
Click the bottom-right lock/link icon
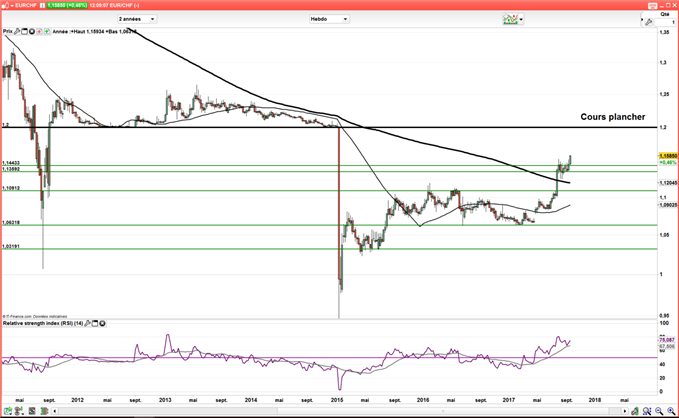coord(635,411)
